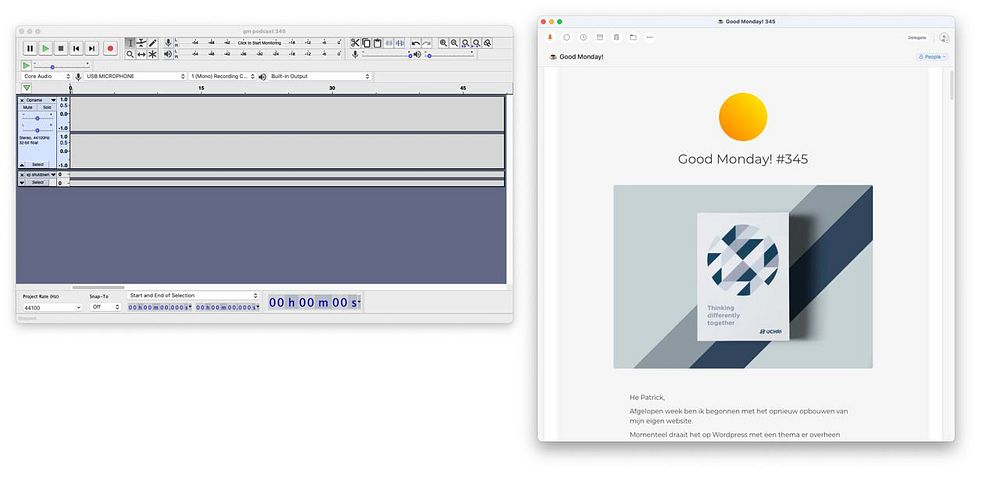Viewport: 1000px width, 479px height.
Task: Open the recording channels dropdown
Action: click(x=223, y=77)
